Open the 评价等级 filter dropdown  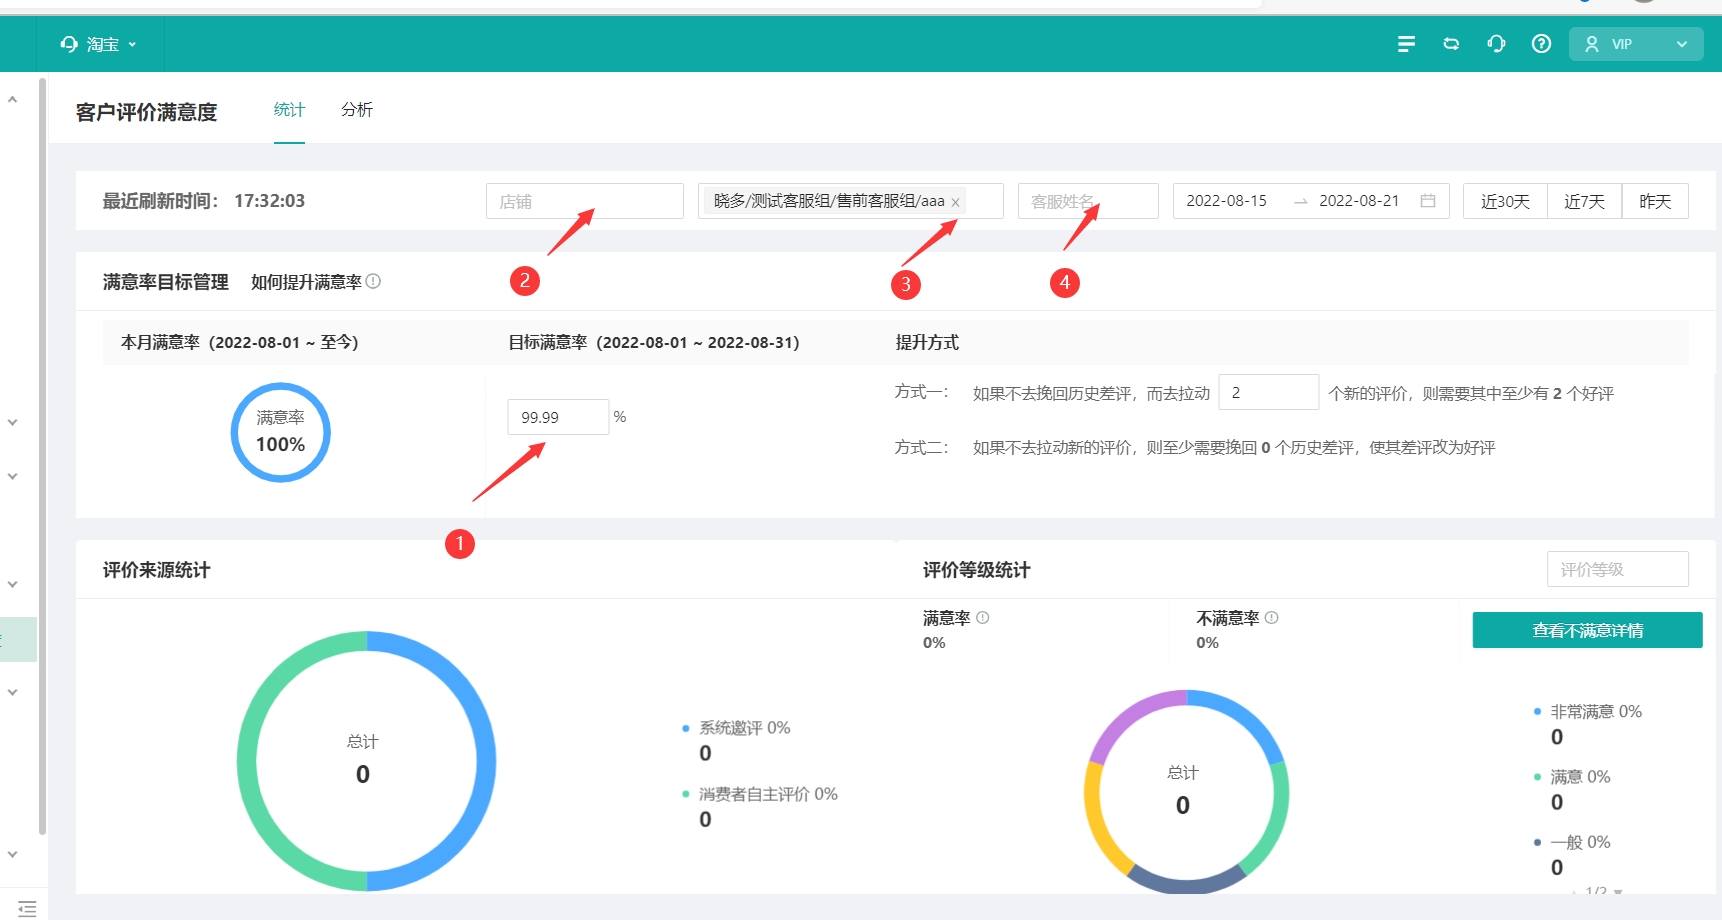tap(1618, 569)
